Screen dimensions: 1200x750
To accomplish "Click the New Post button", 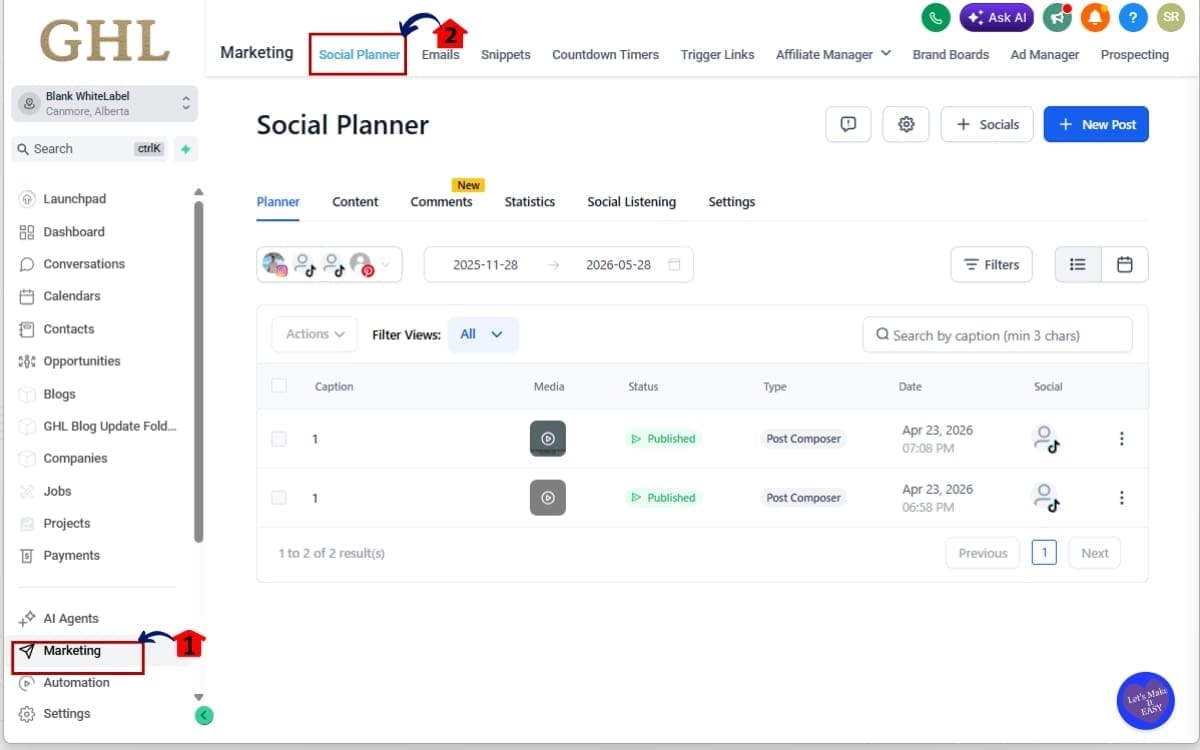I will (x=1096, y=124).
